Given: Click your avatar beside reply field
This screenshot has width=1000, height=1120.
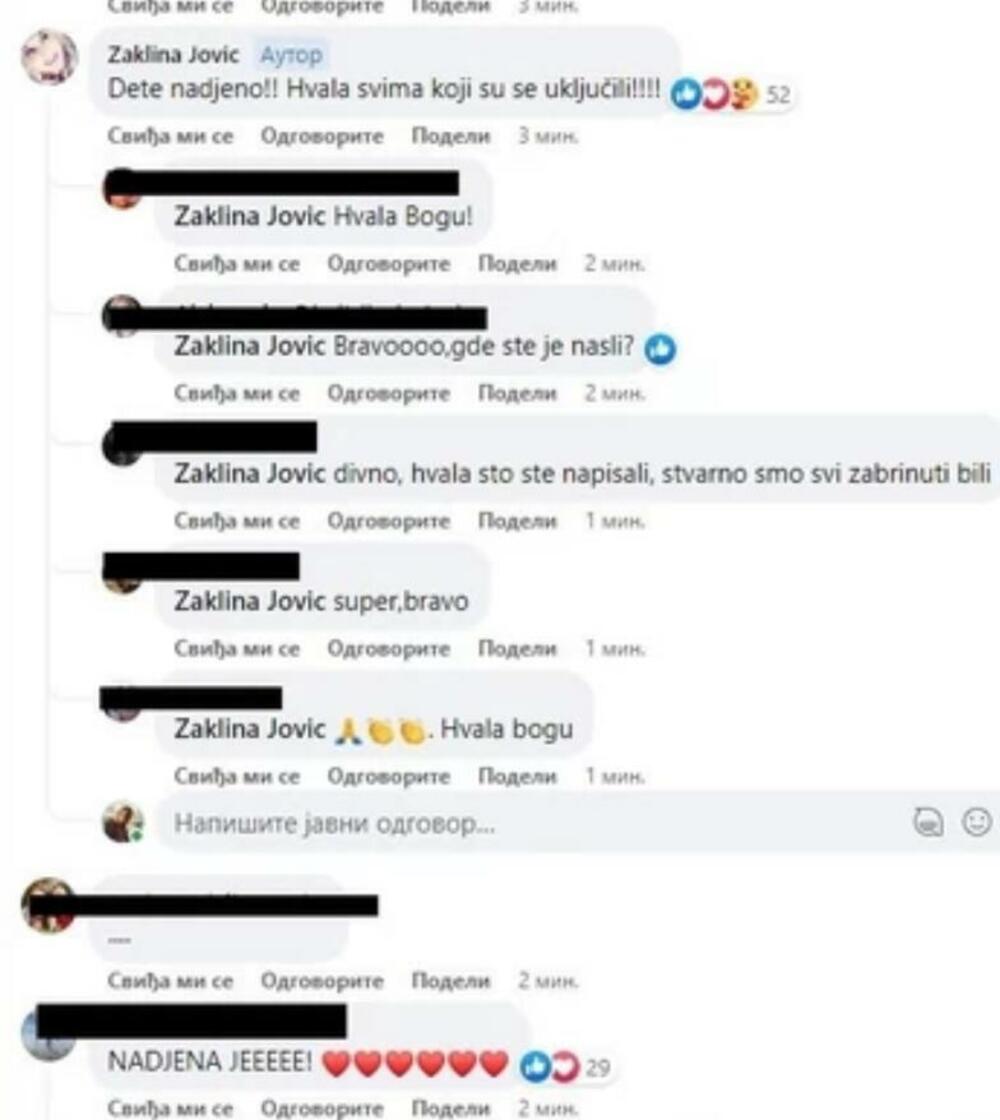Looking at the screenshot, I should pos(124,821).
